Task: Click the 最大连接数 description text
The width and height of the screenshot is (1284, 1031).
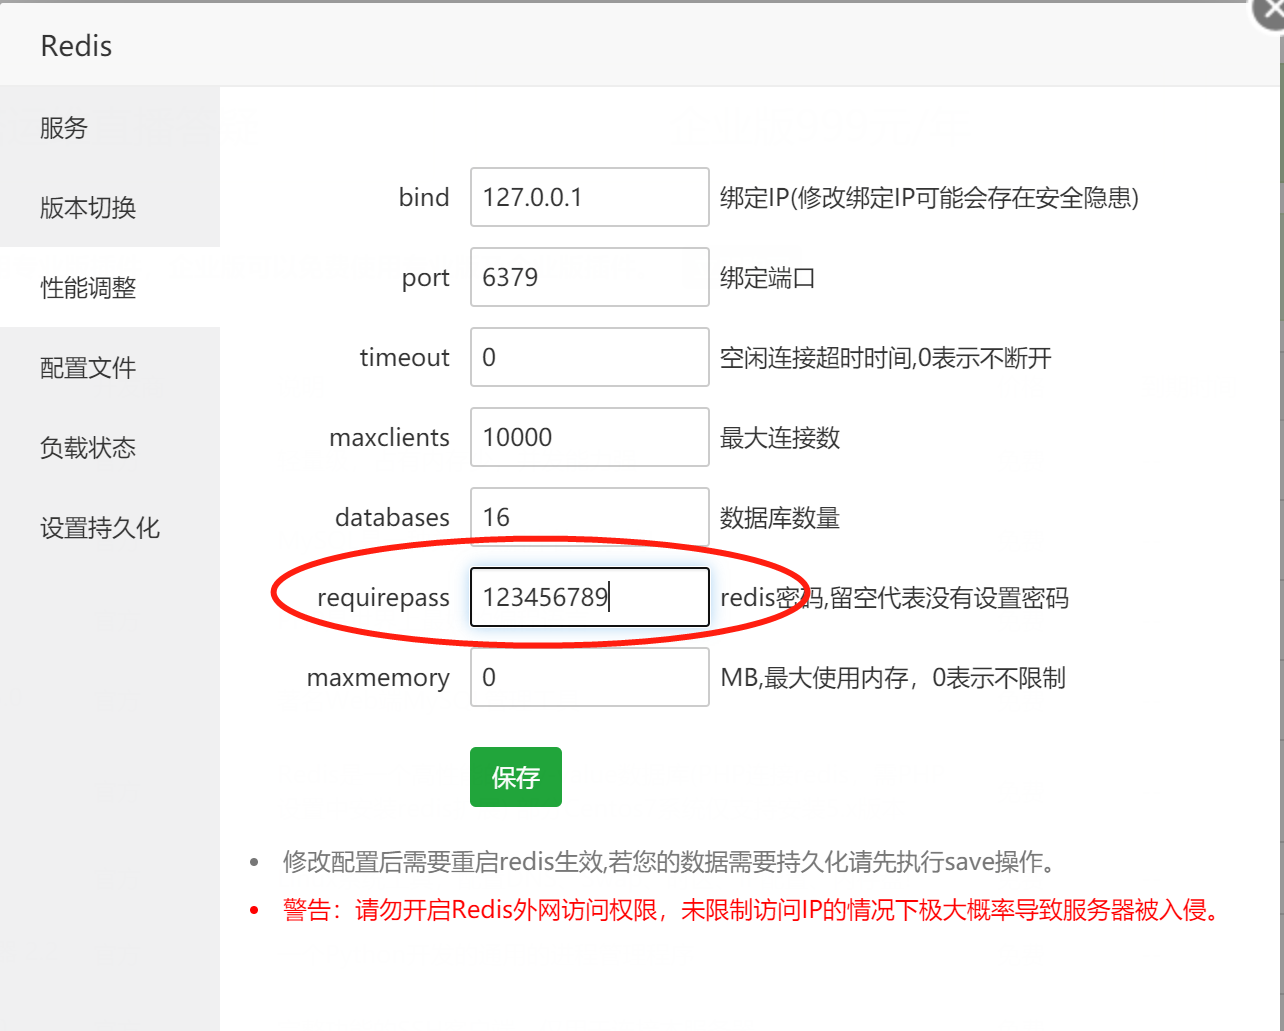Action: [780, 438]
